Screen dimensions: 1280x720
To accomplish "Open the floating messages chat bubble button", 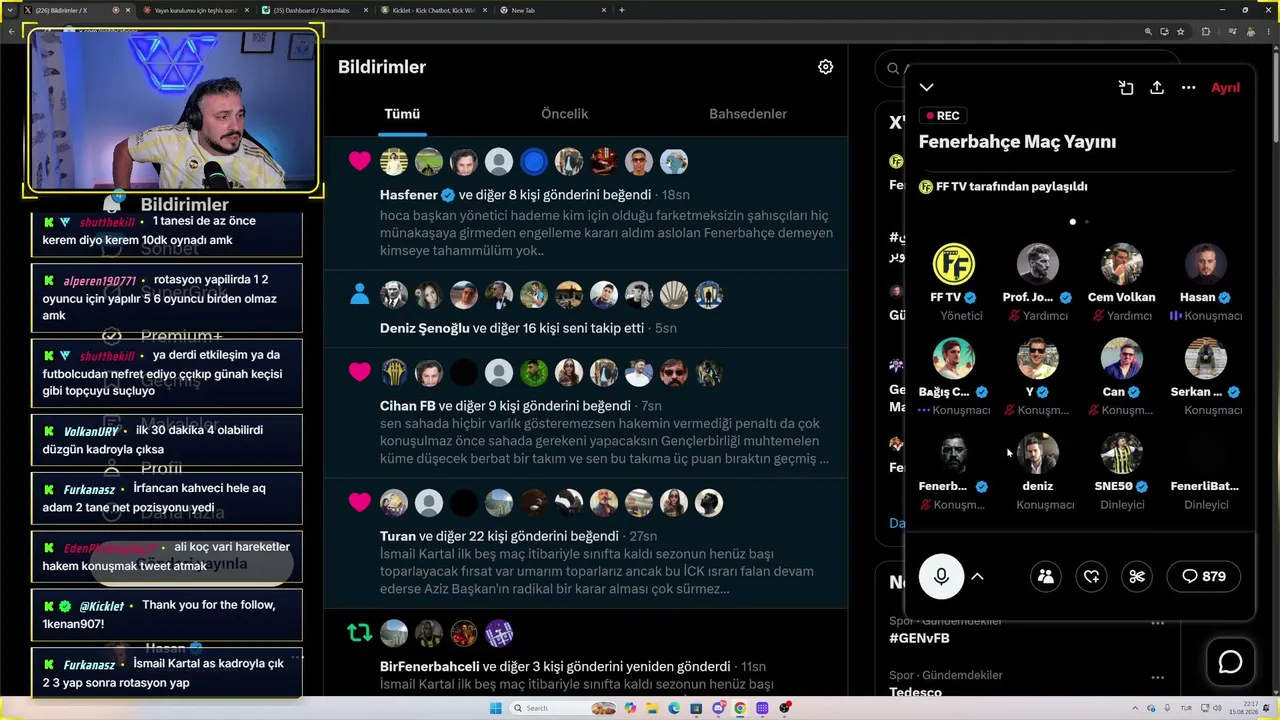I will coord(1230,661).
